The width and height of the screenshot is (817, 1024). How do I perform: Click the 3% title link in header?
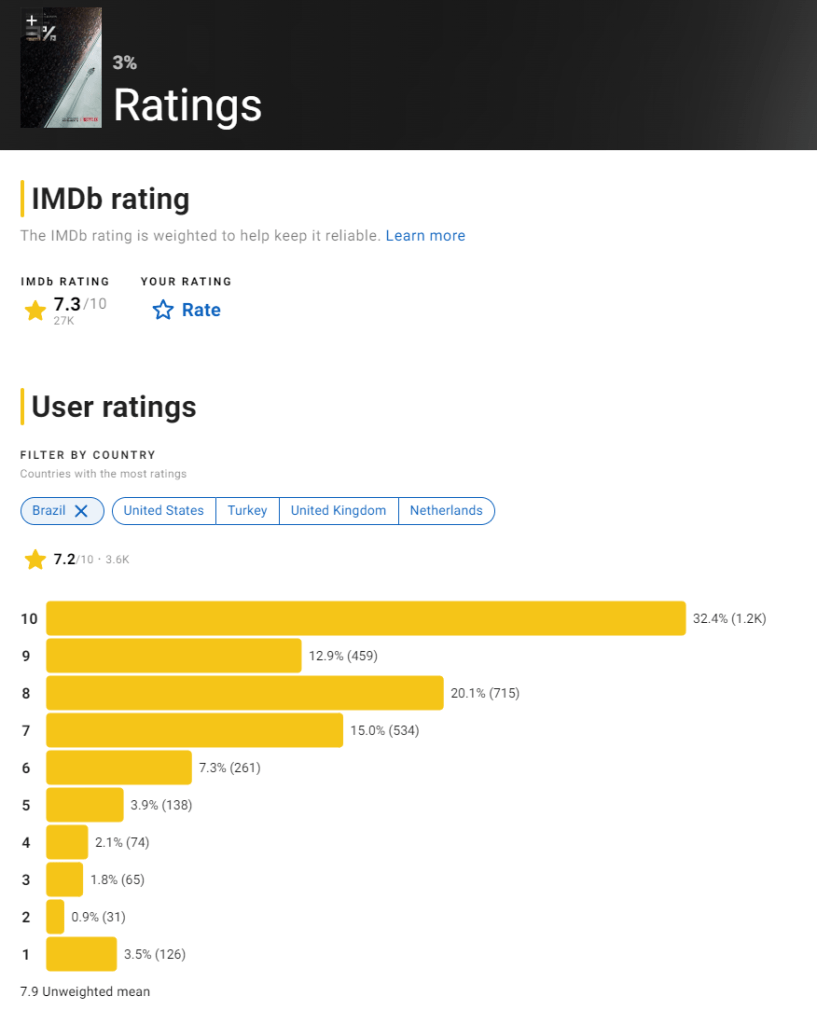coord(124,63)
